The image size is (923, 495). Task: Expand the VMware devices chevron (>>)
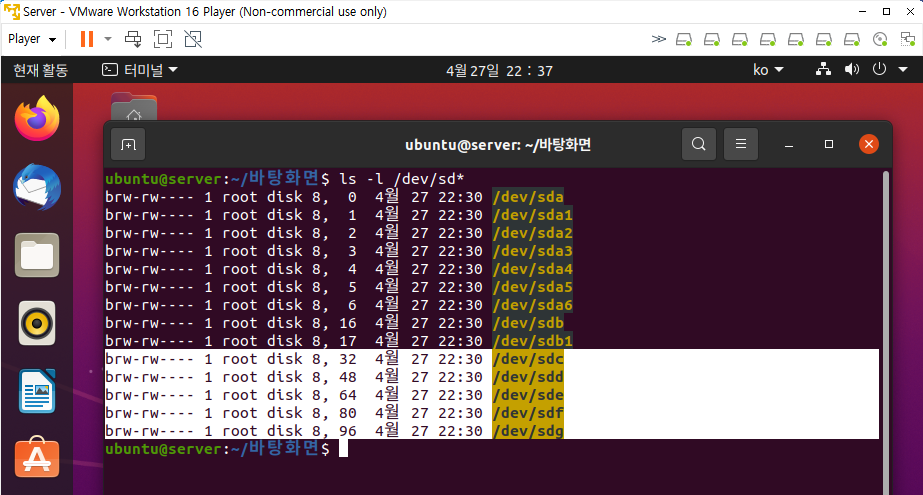[x=659, y=39]
